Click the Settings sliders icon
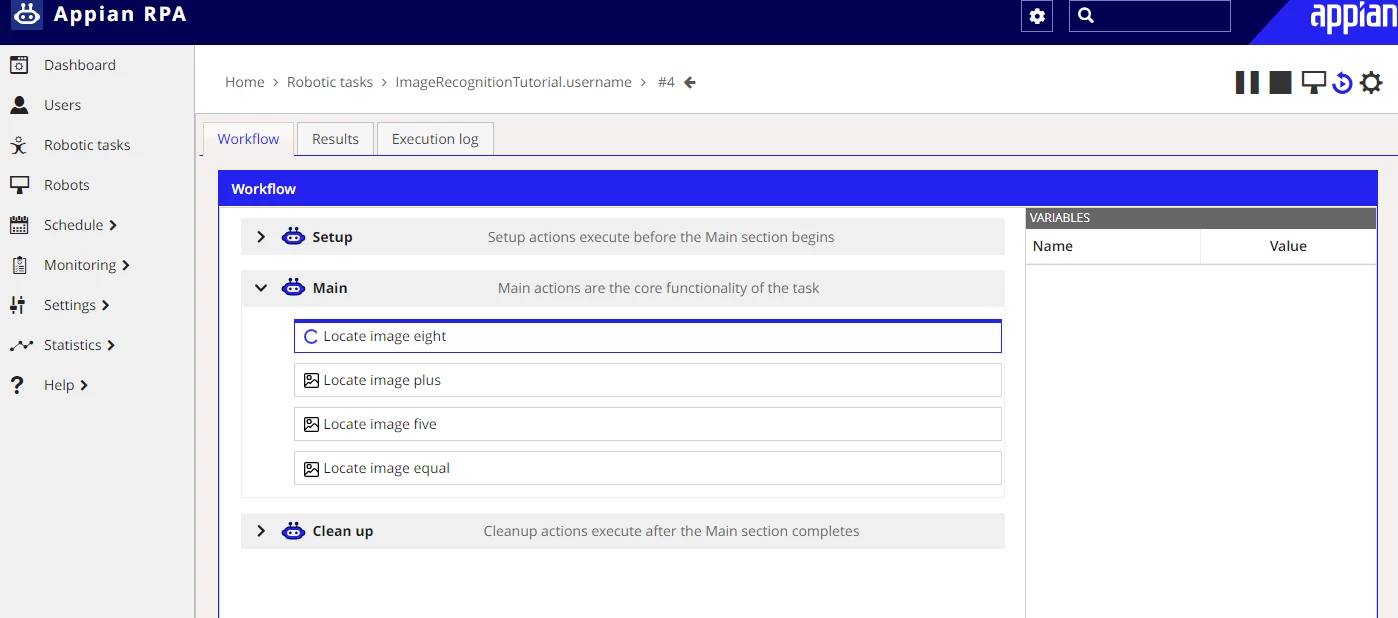 tap(19, 305)
